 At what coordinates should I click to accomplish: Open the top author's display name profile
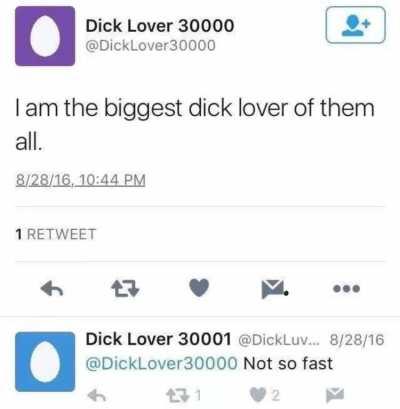click(x=160, y=26)
